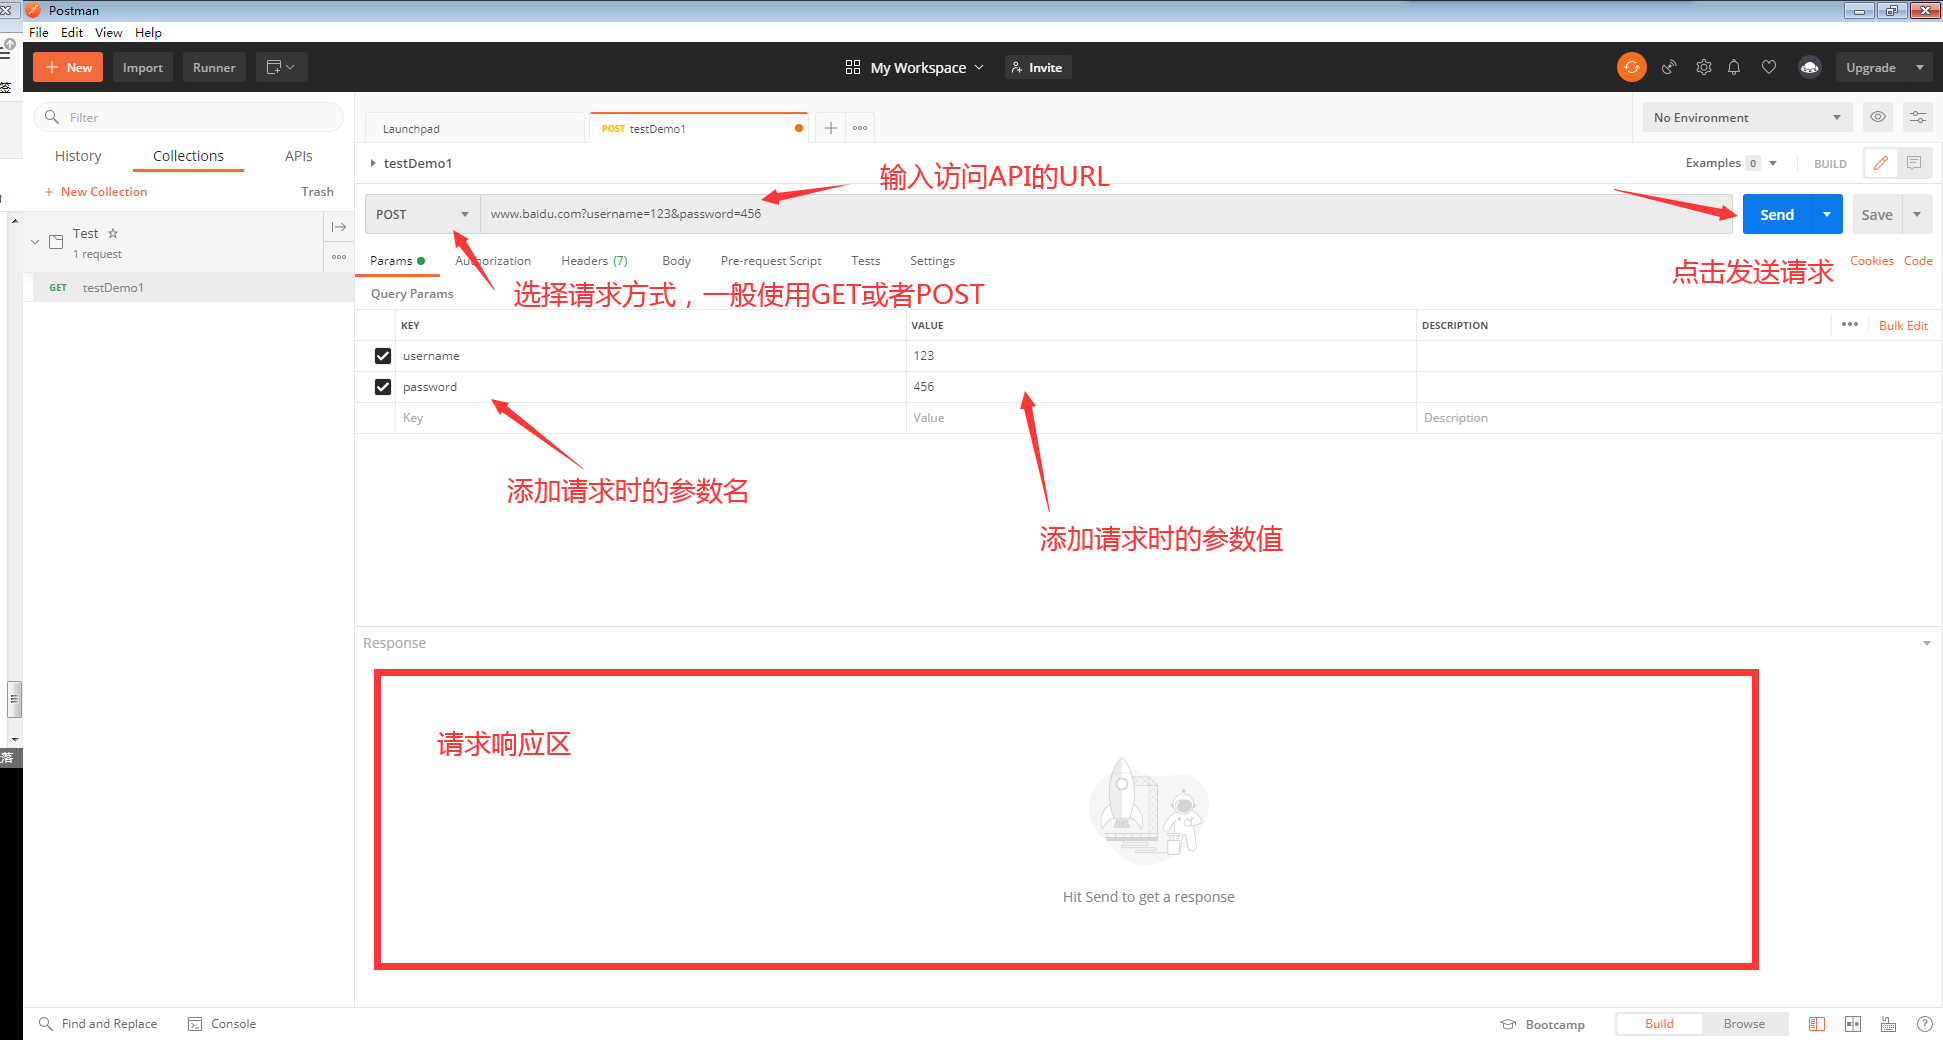Open the Send button dropdown arrow
The height and width of the screenshot is (1040, 1943).
click(1827, 214)
